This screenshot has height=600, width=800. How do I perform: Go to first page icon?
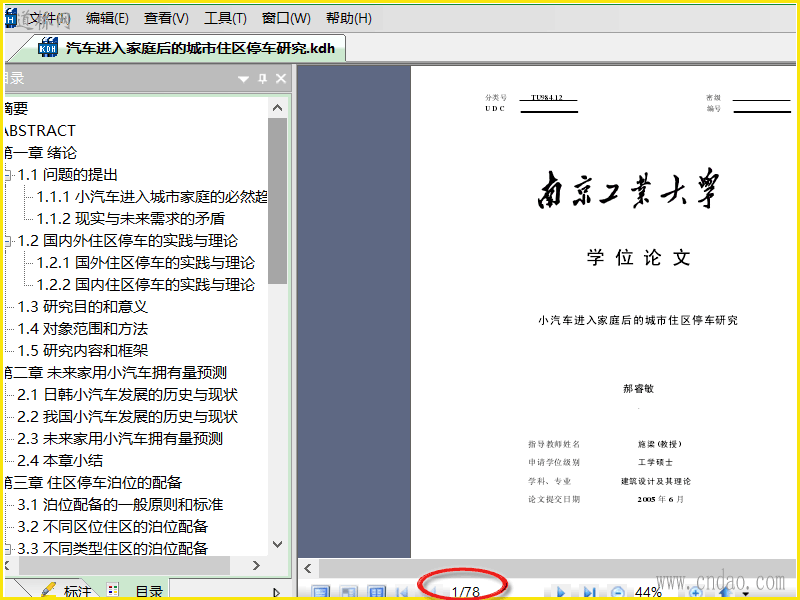[402, 592]
